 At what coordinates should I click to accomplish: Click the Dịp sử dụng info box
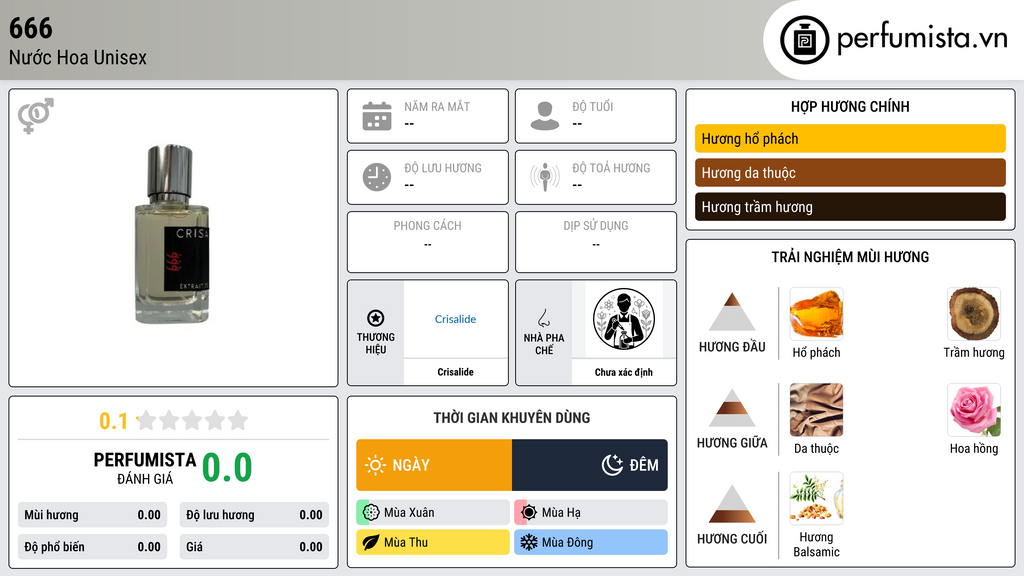pos(596,242)
